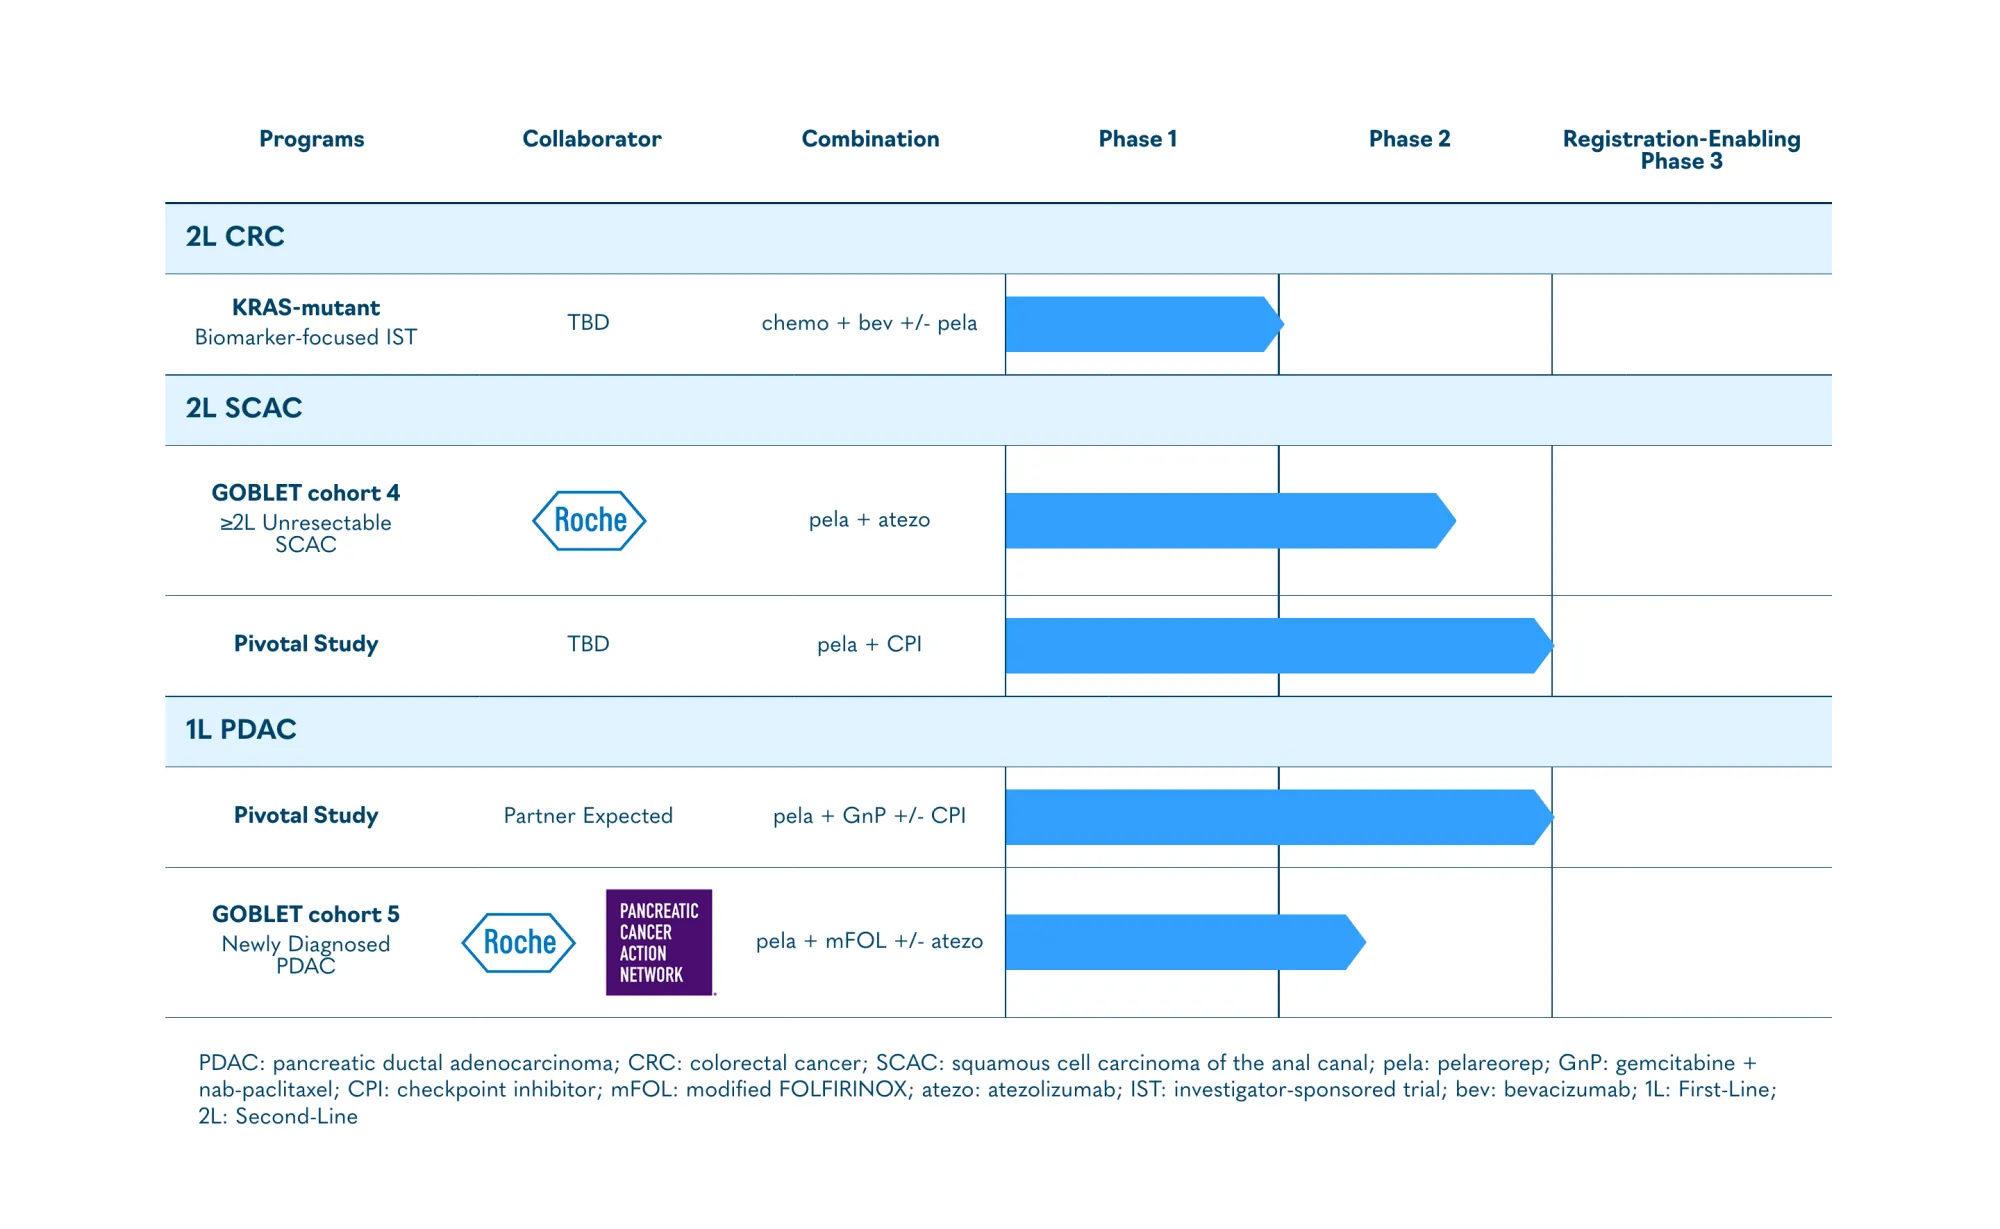Click the GOBLET cohort 4 progress bar
Viewport: 2000px width, 1229px height.
1228,521
